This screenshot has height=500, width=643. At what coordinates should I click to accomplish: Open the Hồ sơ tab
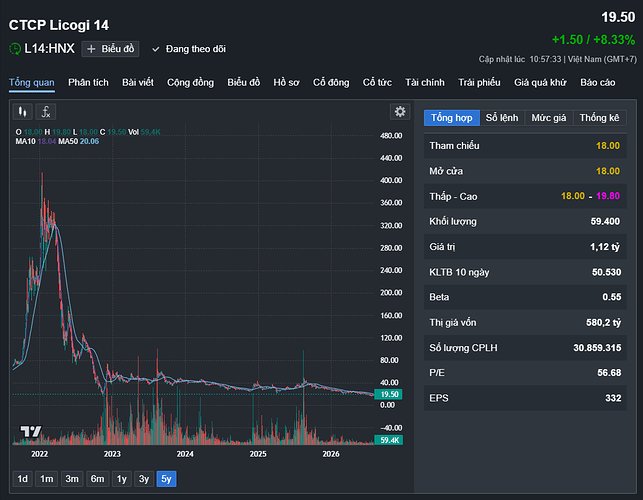[286, 83]
